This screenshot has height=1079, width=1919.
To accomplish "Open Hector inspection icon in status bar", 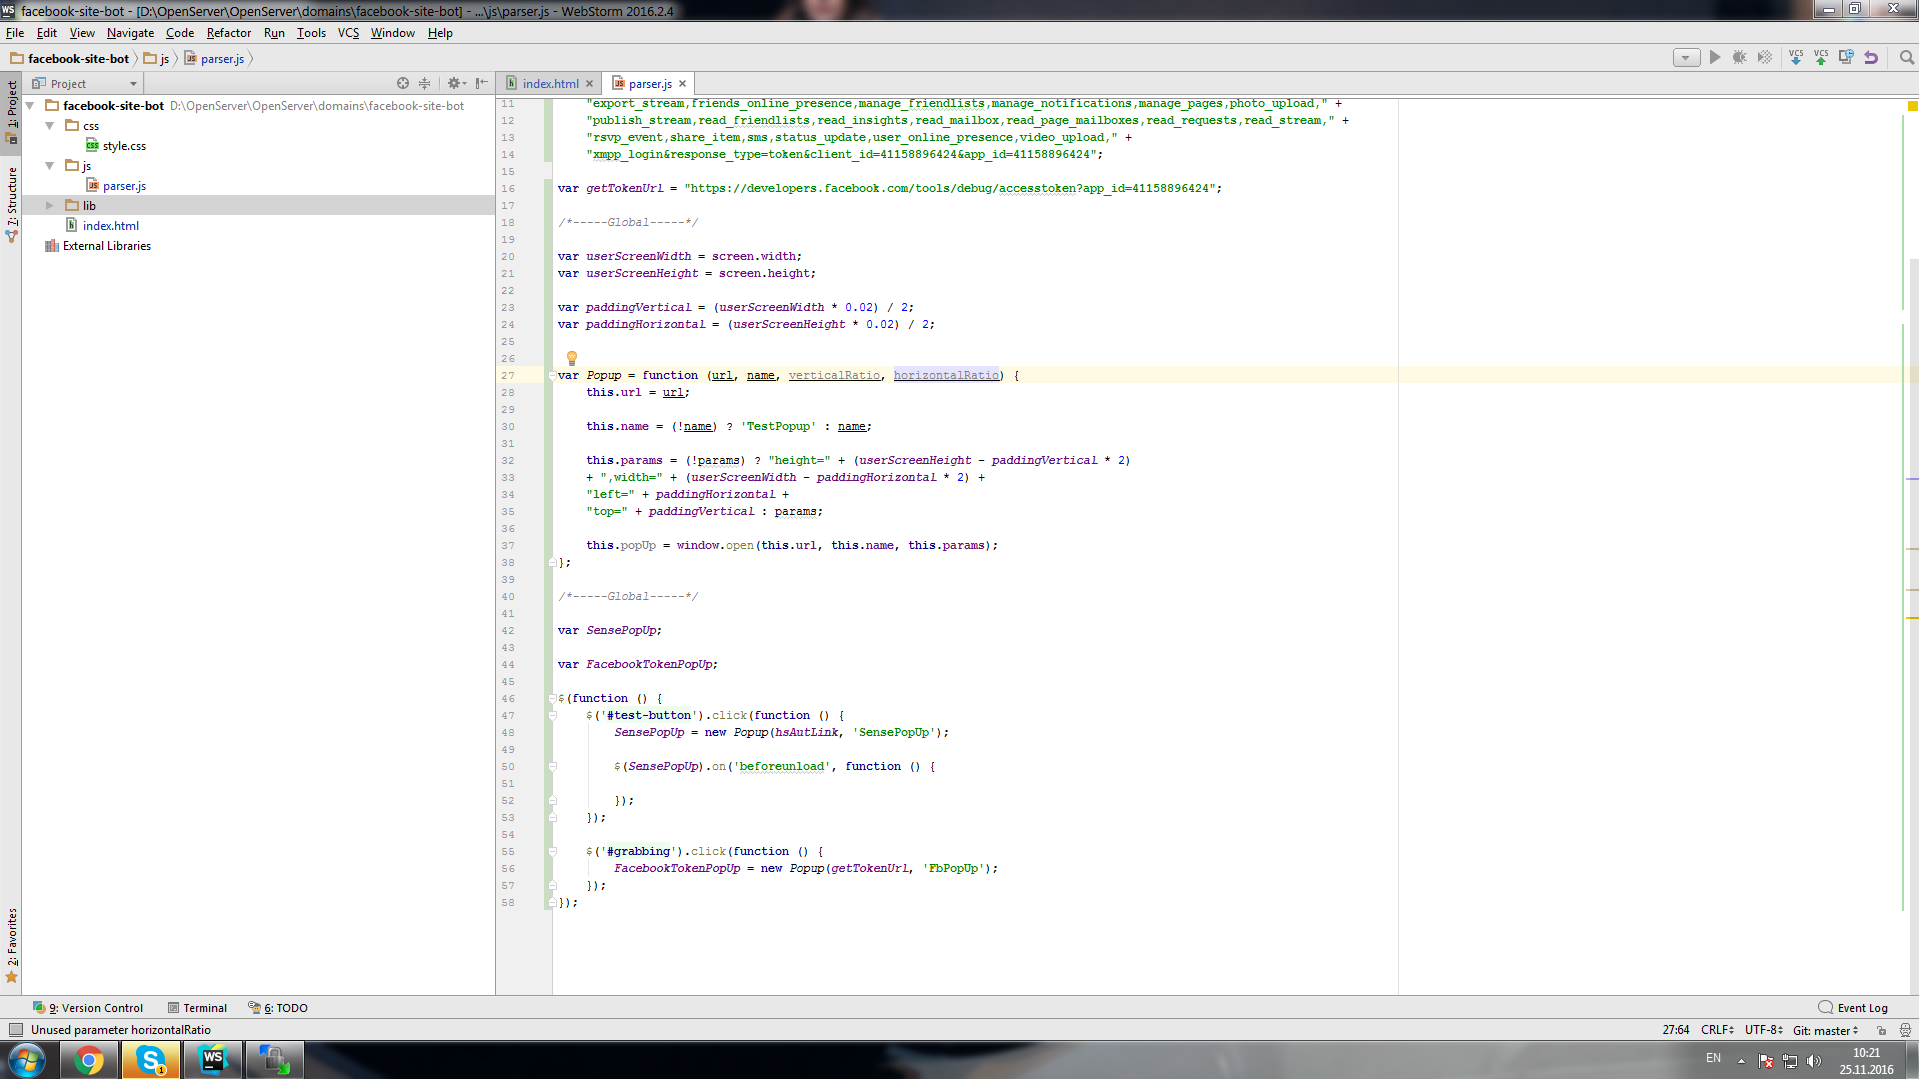I will (x=1905, y=1031).
